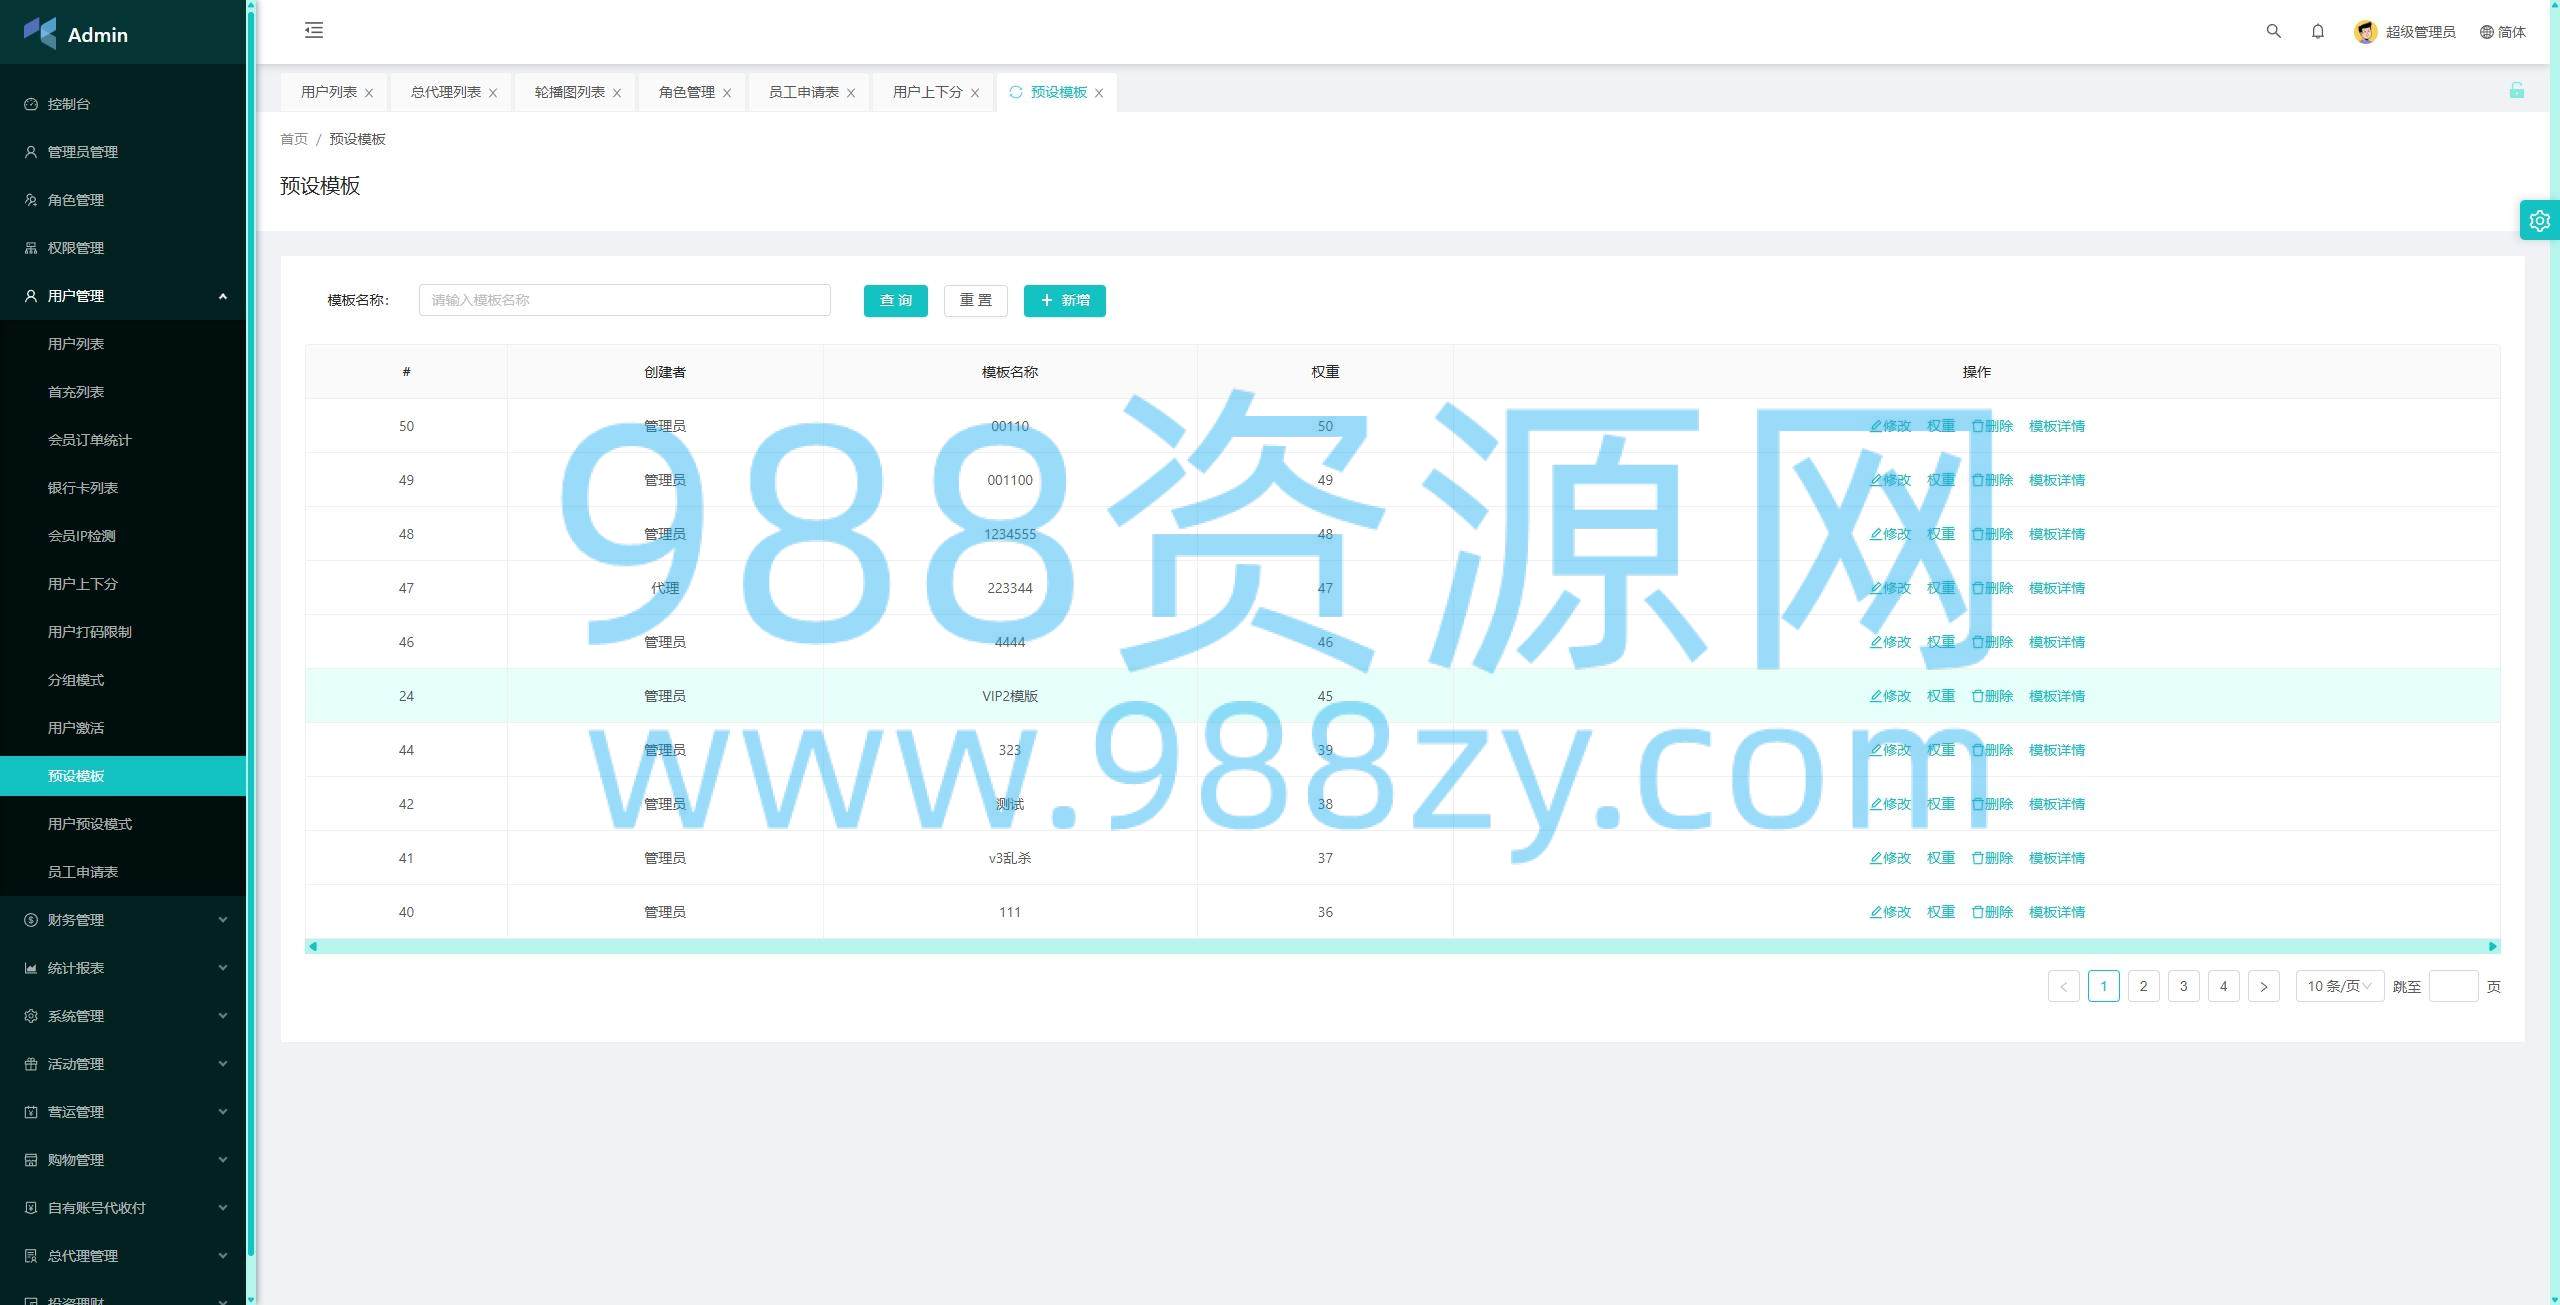Click the refresh icon on 预设模板 tab
This screenshot has height=1305, width=2560.
pos(1015,92)
